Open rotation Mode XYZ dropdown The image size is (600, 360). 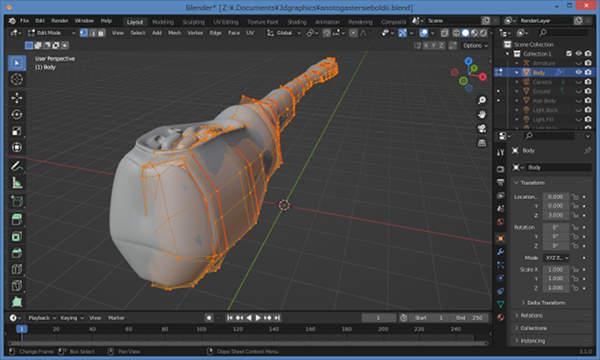556,258
